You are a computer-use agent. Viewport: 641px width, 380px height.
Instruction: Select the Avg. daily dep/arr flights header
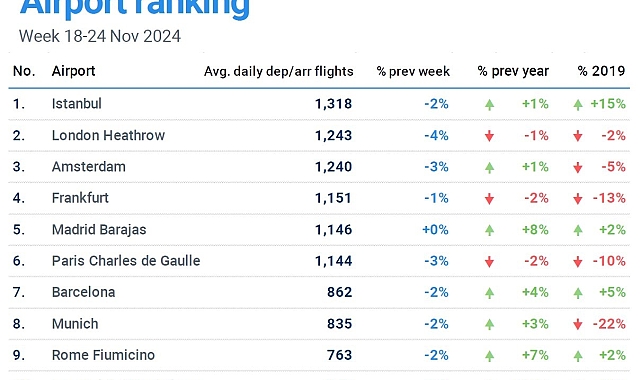[278, 72]
